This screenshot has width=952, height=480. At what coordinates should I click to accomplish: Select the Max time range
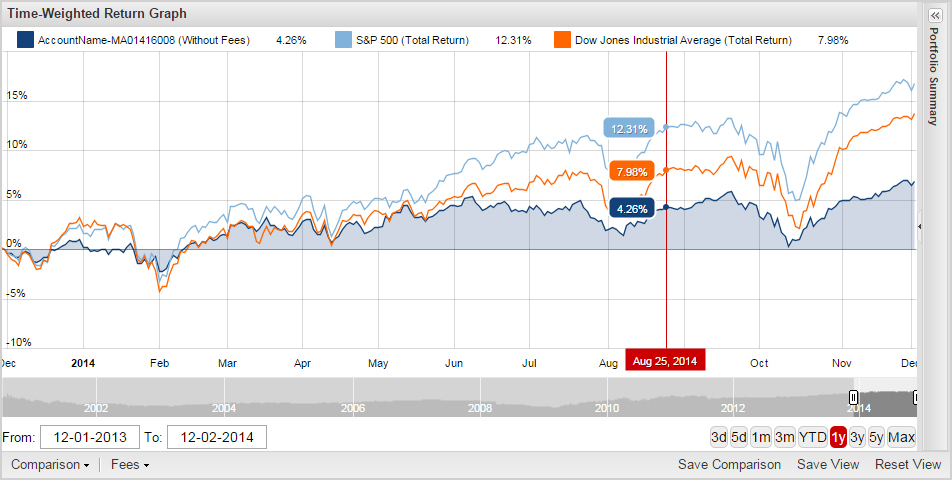[x=902, y=437]
